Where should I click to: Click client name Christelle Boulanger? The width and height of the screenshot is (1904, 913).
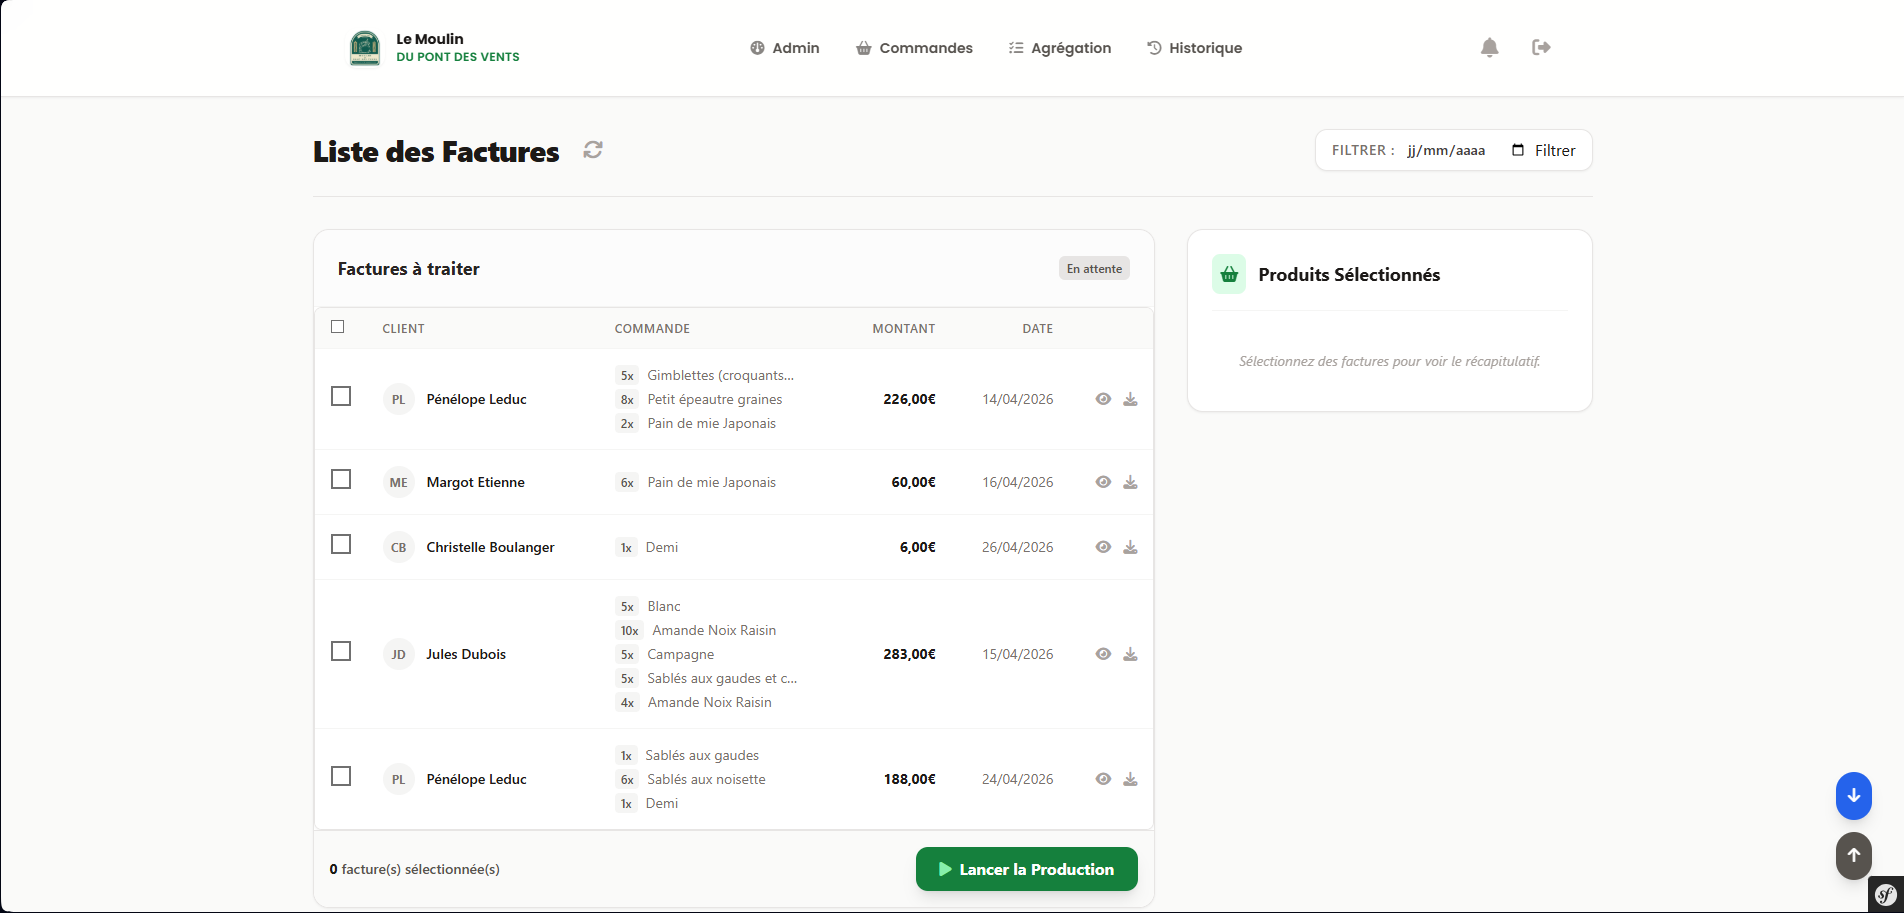coord(490,547)
